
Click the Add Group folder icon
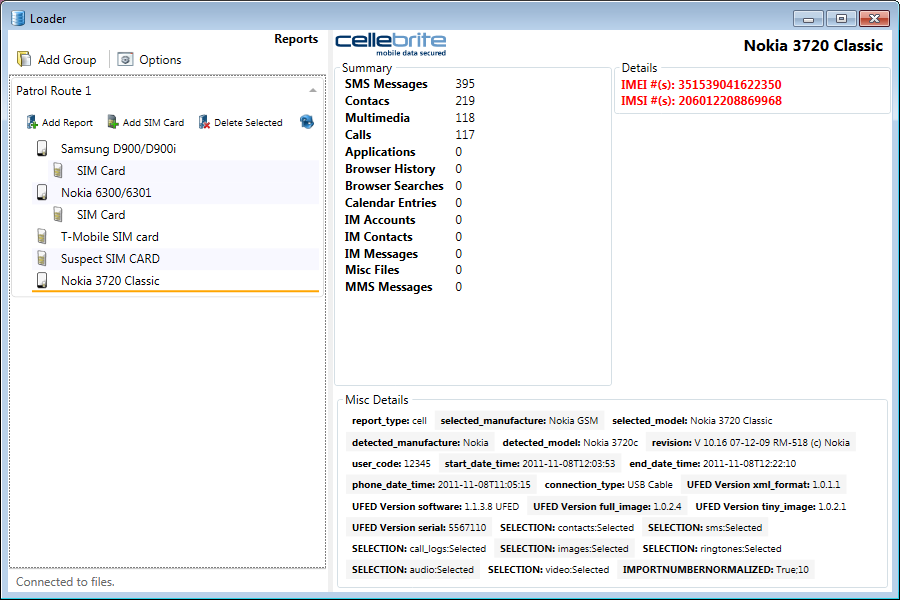(24, 59)
